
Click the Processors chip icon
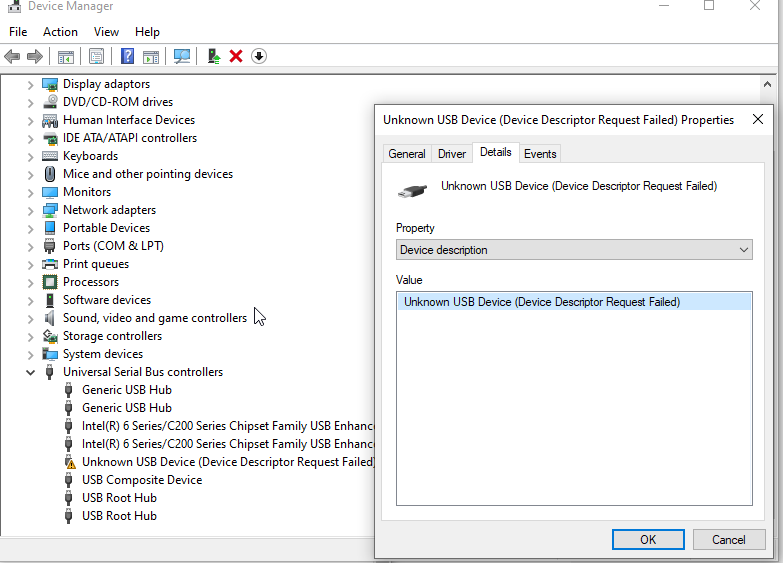point(50,282)
